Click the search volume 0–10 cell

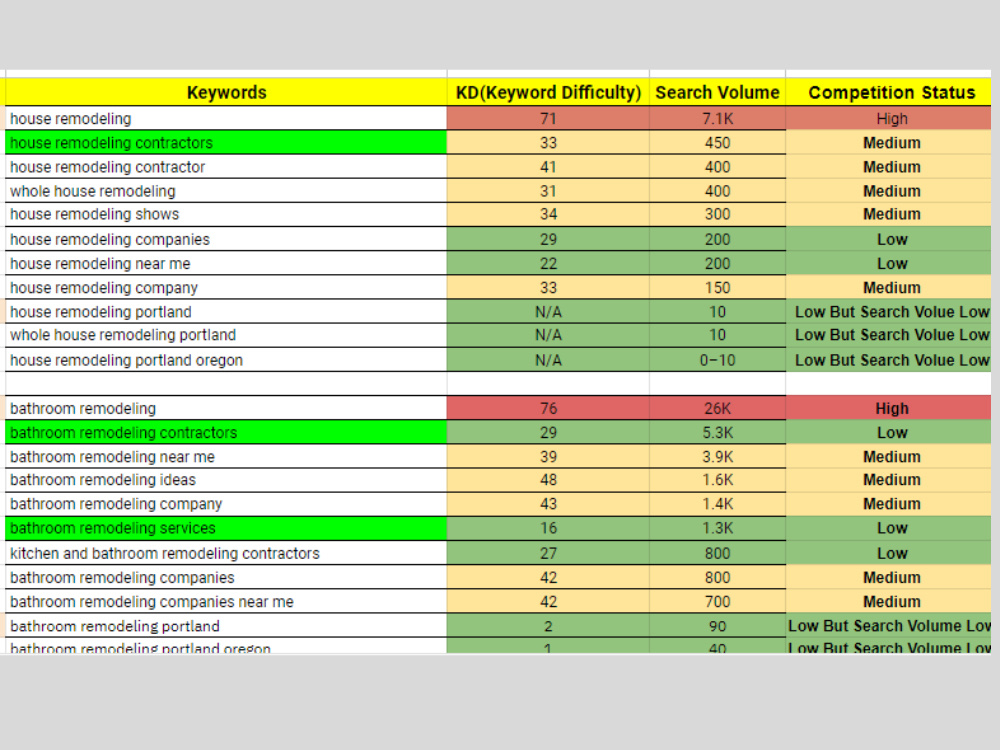click(x=717, y=360)
